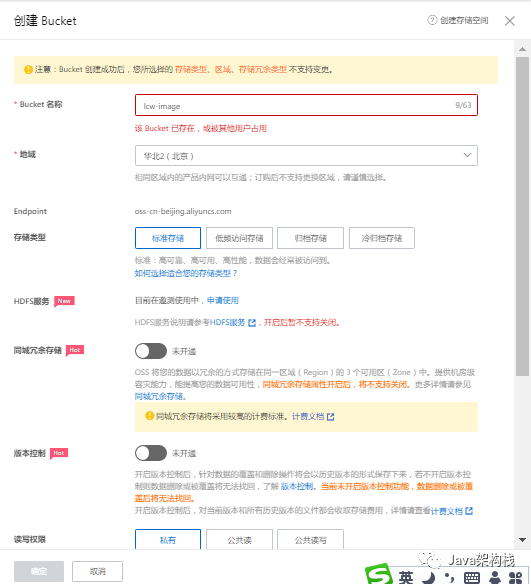Click 申请使用 link for HDFS service
The width and height of the screenshot is (531, 584).
pos(223,300)
